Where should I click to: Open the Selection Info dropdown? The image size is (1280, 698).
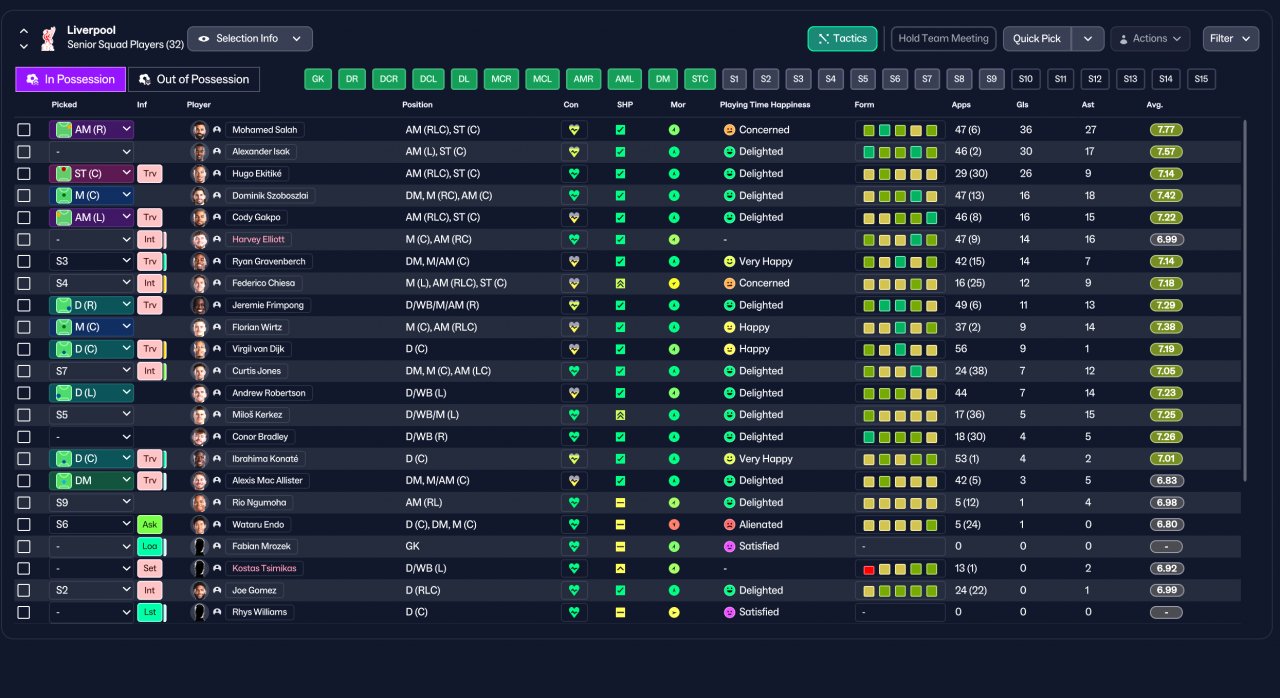[x=250, y=39]
